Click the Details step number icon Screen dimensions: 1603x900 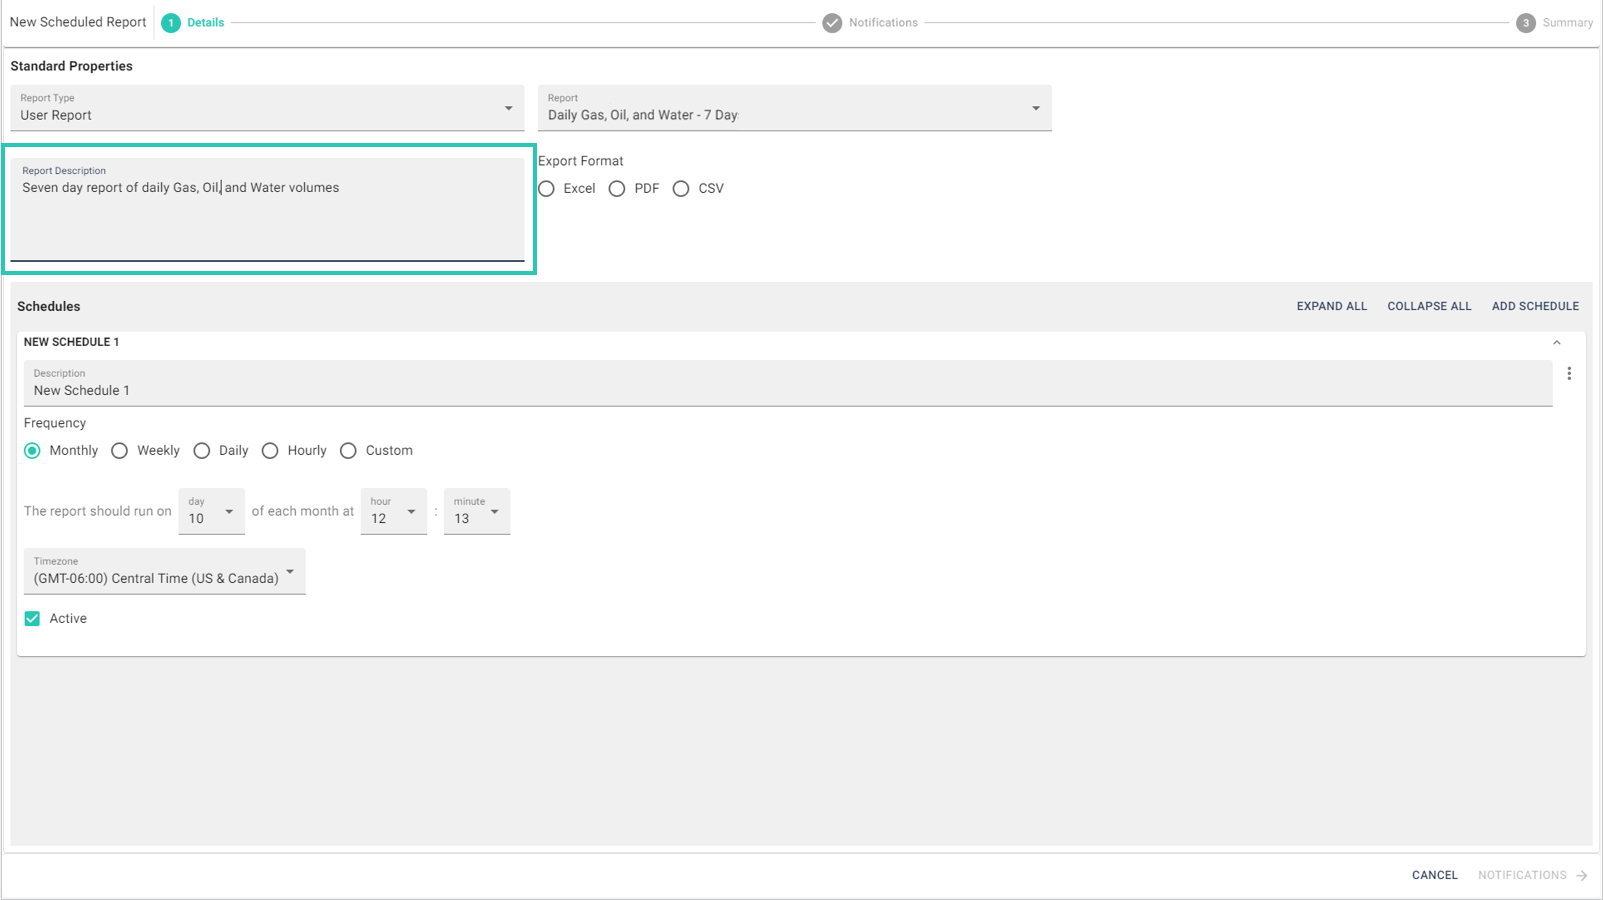pyautogui.click(x=171, y=23)
